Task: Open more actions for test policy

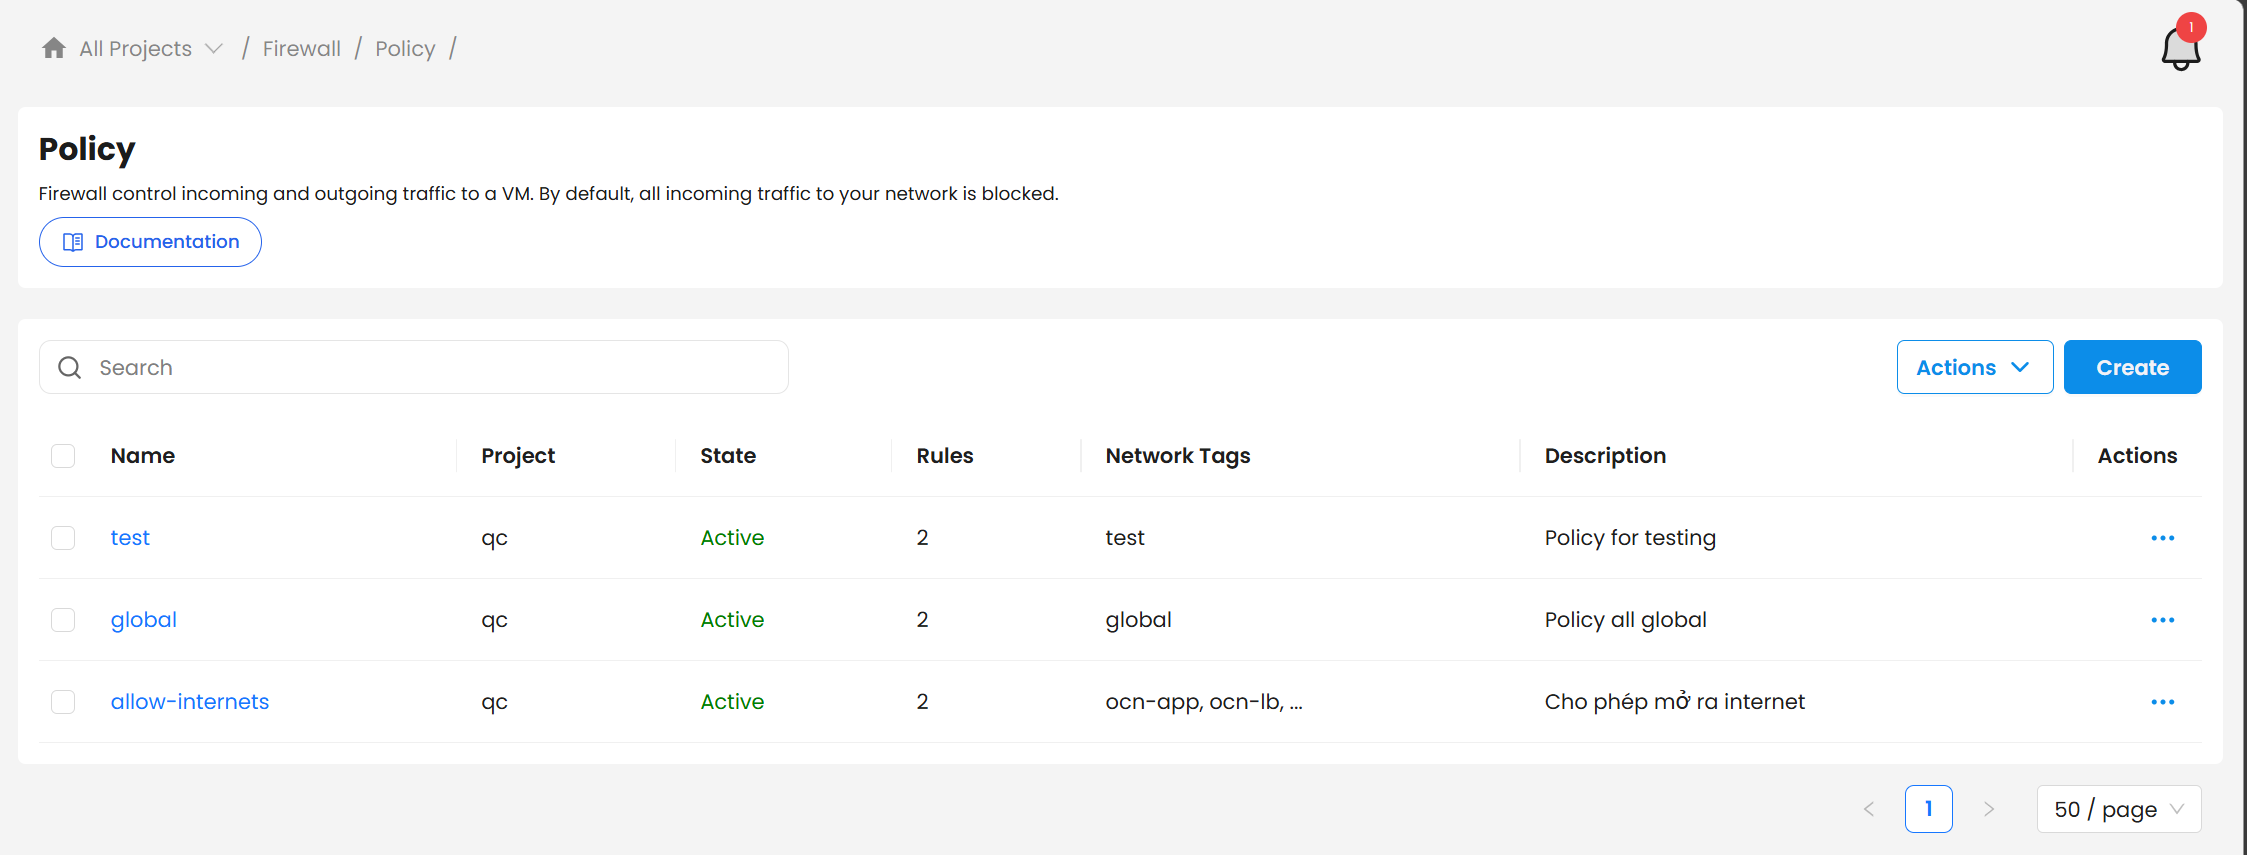Action: (x=2162, y=538)
